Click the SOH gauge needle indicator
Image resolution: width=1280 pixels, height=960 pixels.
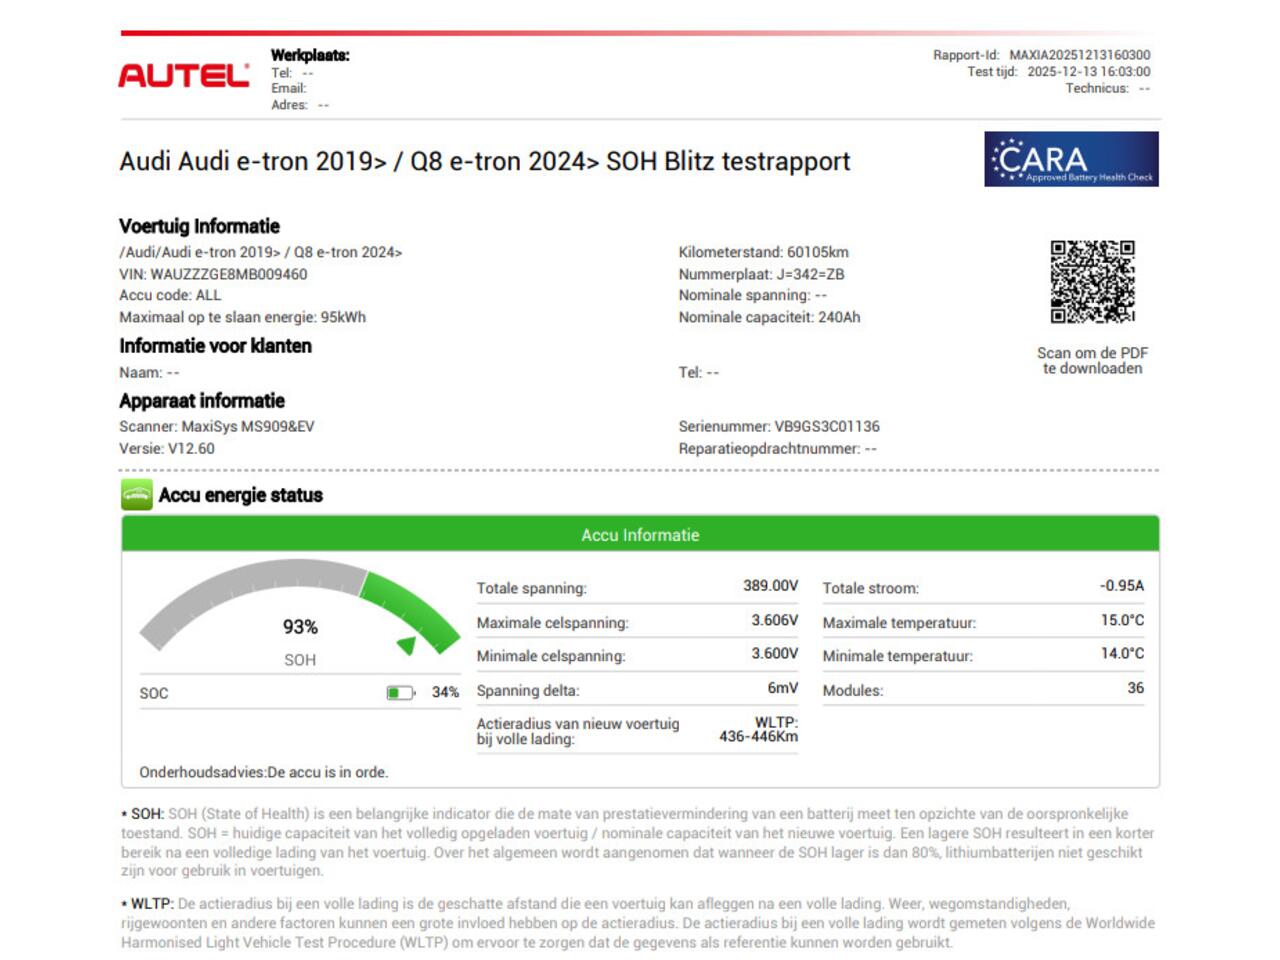pyautogui.click(x=408, y=645)
